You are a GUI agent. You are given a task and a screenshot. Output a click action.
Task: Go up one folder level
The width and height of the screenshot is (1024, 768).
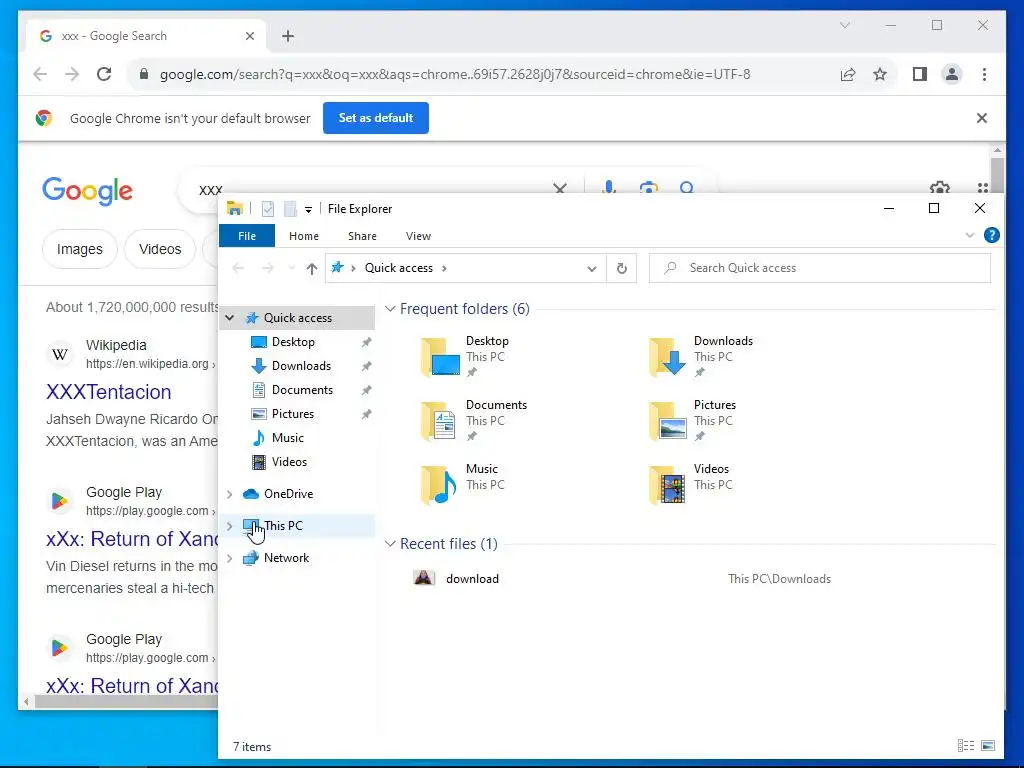[312, 268]
